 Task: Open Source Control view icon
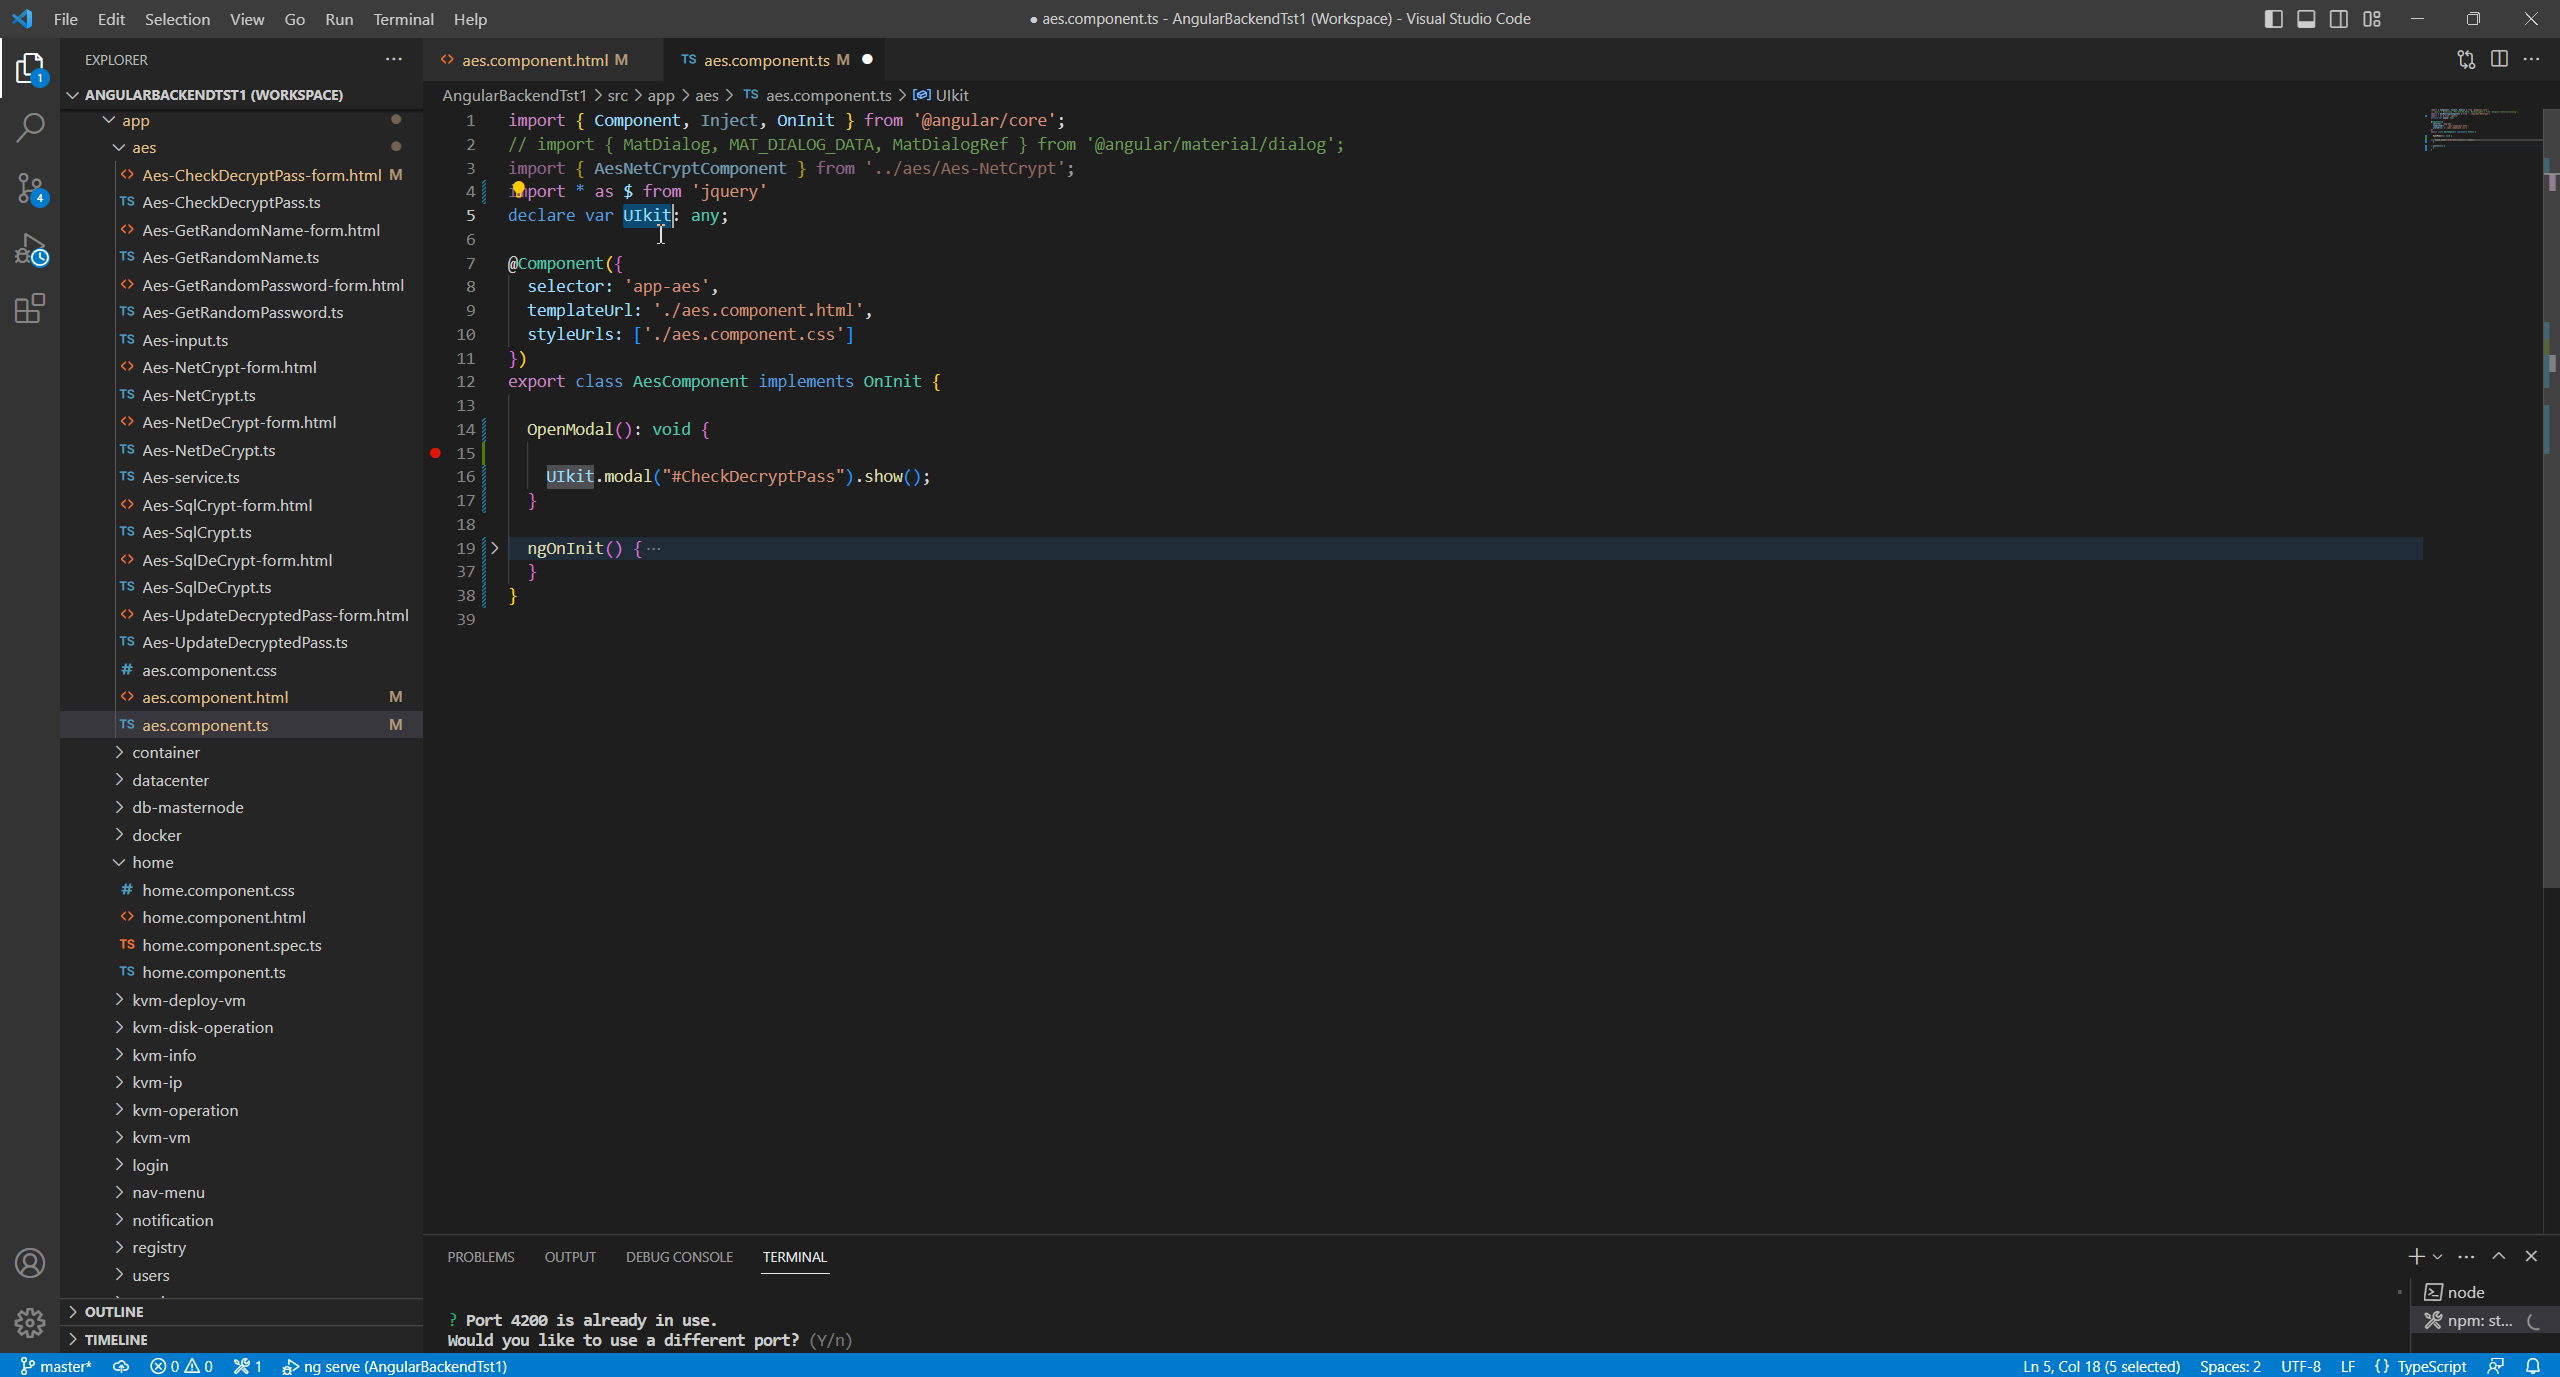pyautogui.click(x=30, y=187)
